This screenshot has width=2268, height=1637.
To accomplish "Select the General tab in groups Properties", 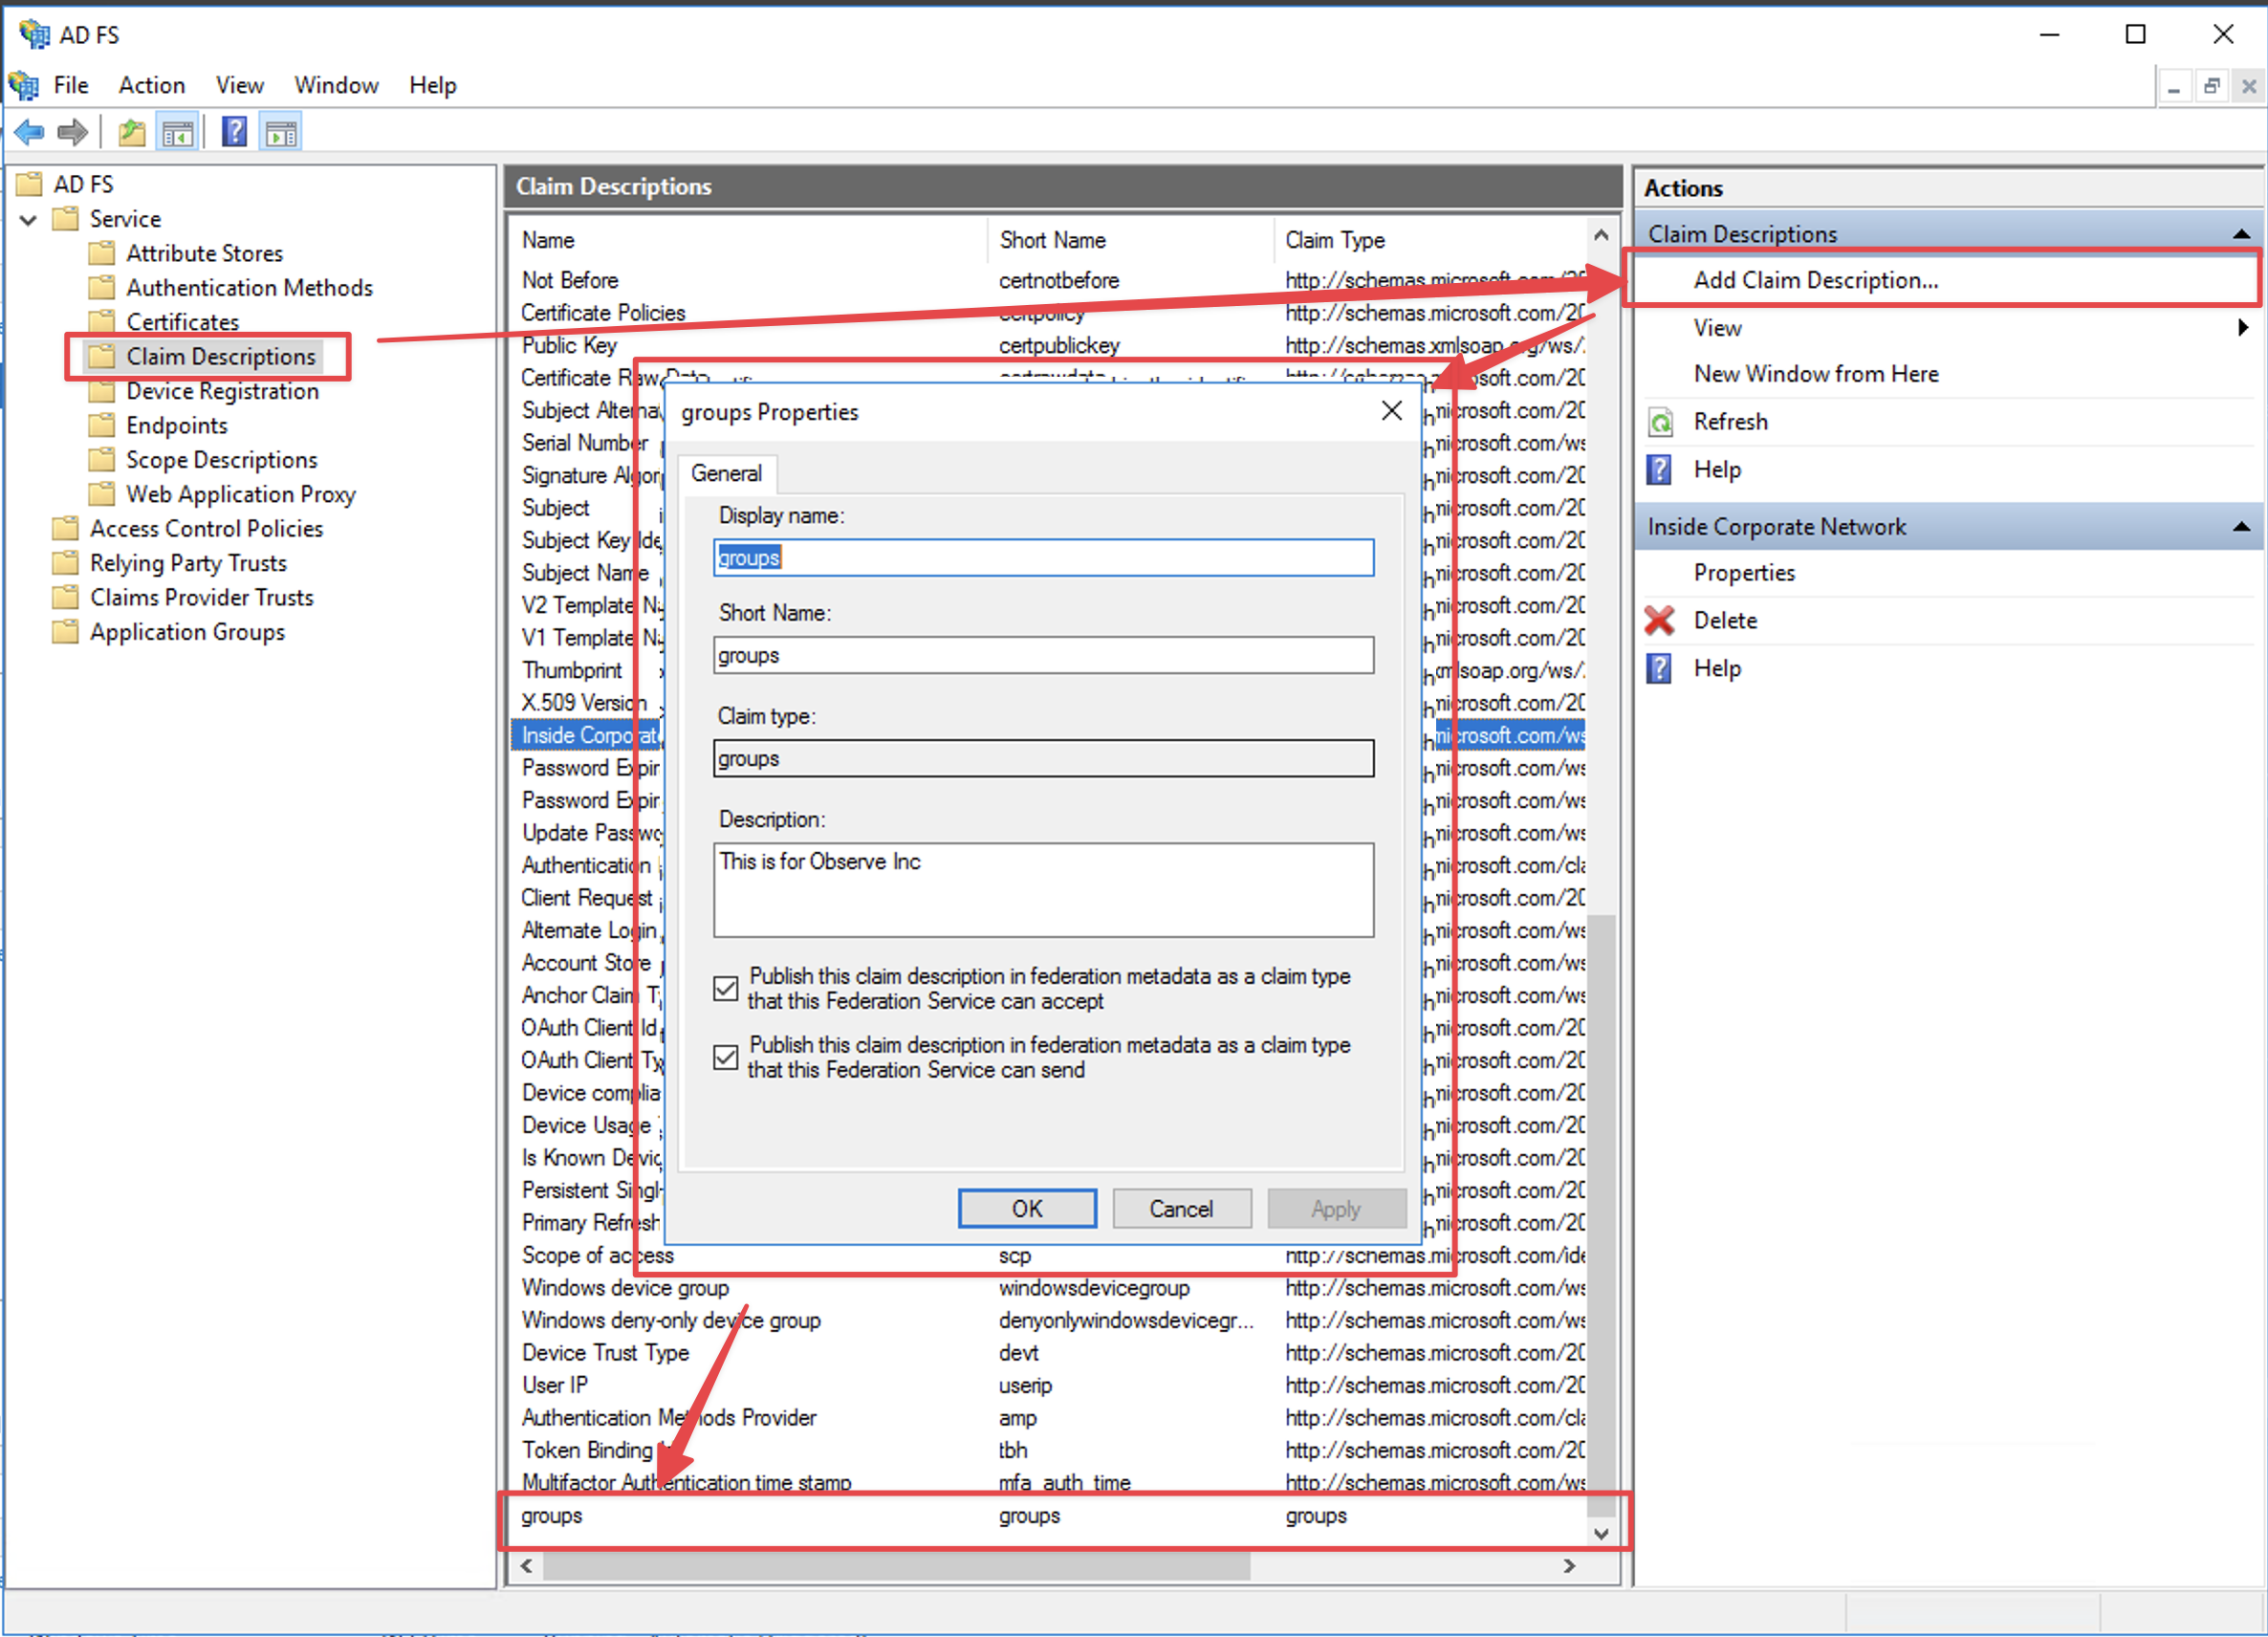I will click(726, 473).
